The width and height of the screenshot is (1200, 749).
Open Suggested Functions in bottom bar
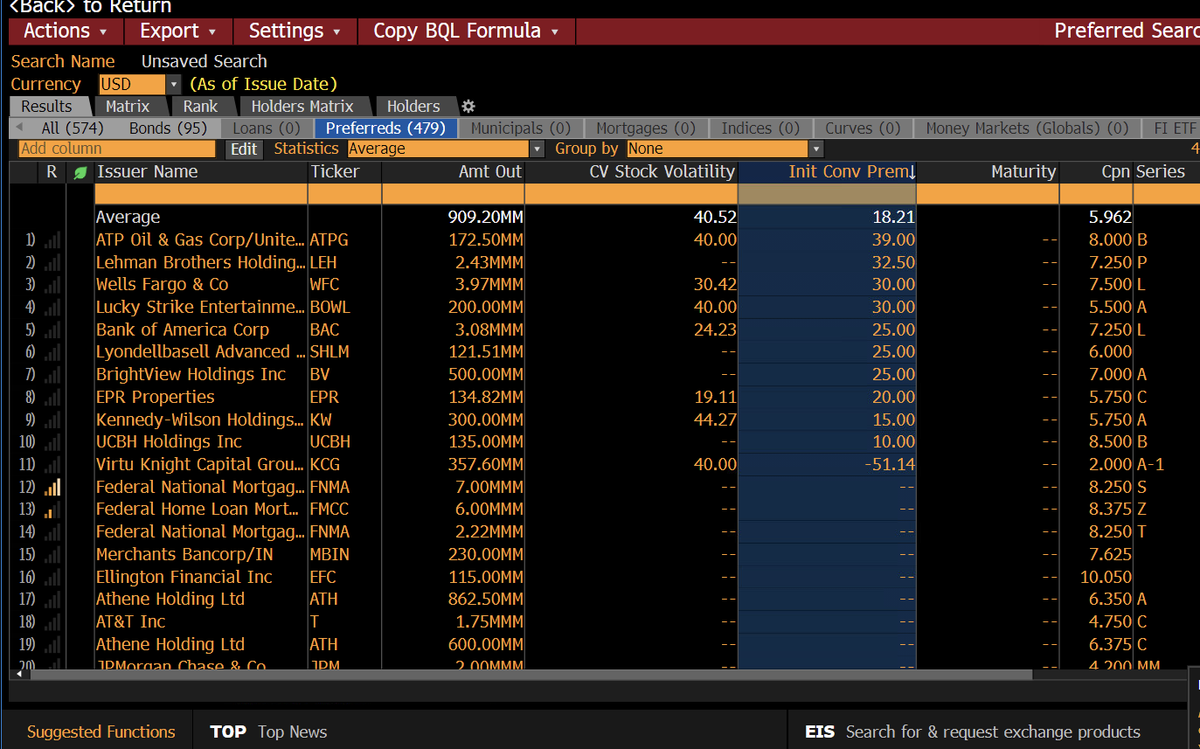pos(101,732)
